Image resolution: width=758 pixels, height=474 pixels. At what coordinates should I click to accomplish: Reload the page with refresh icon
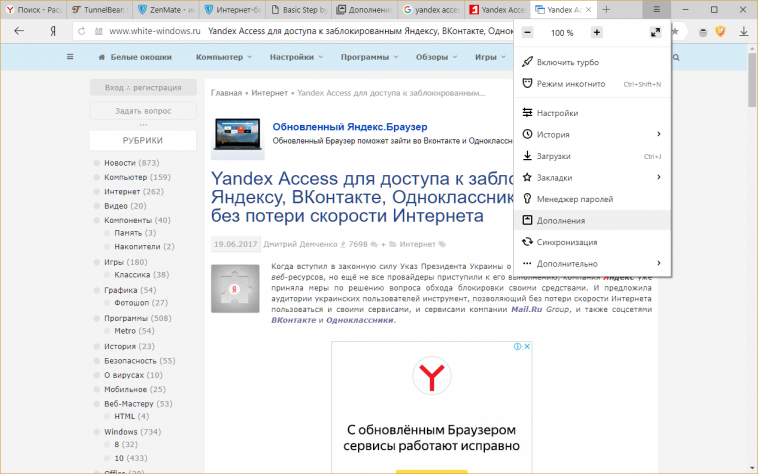coord(82,31)
